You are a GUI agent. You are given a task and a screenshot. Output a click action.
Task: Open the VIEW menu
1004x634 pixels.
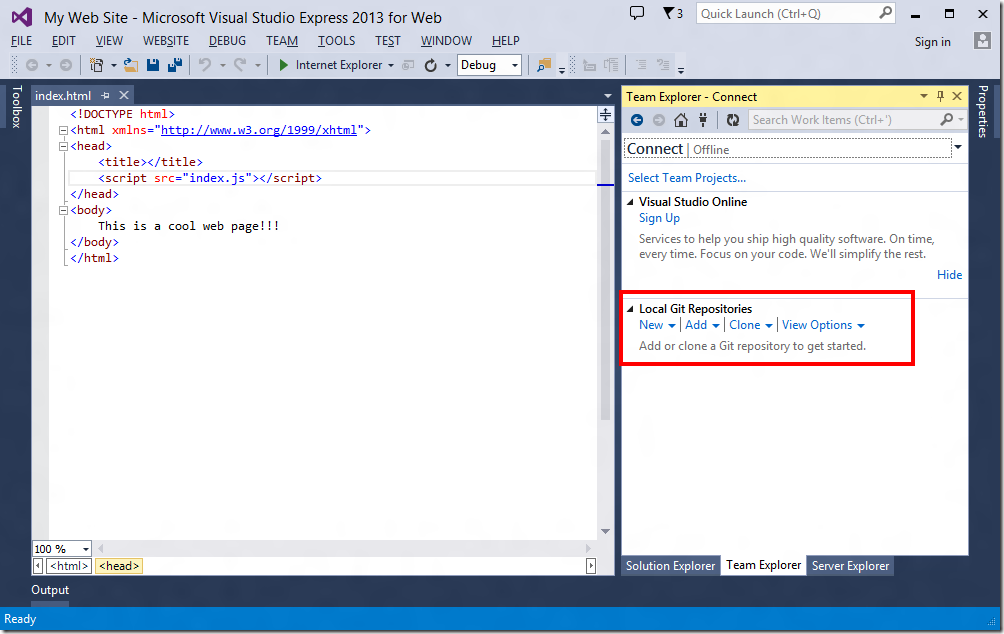pos(109,41)
